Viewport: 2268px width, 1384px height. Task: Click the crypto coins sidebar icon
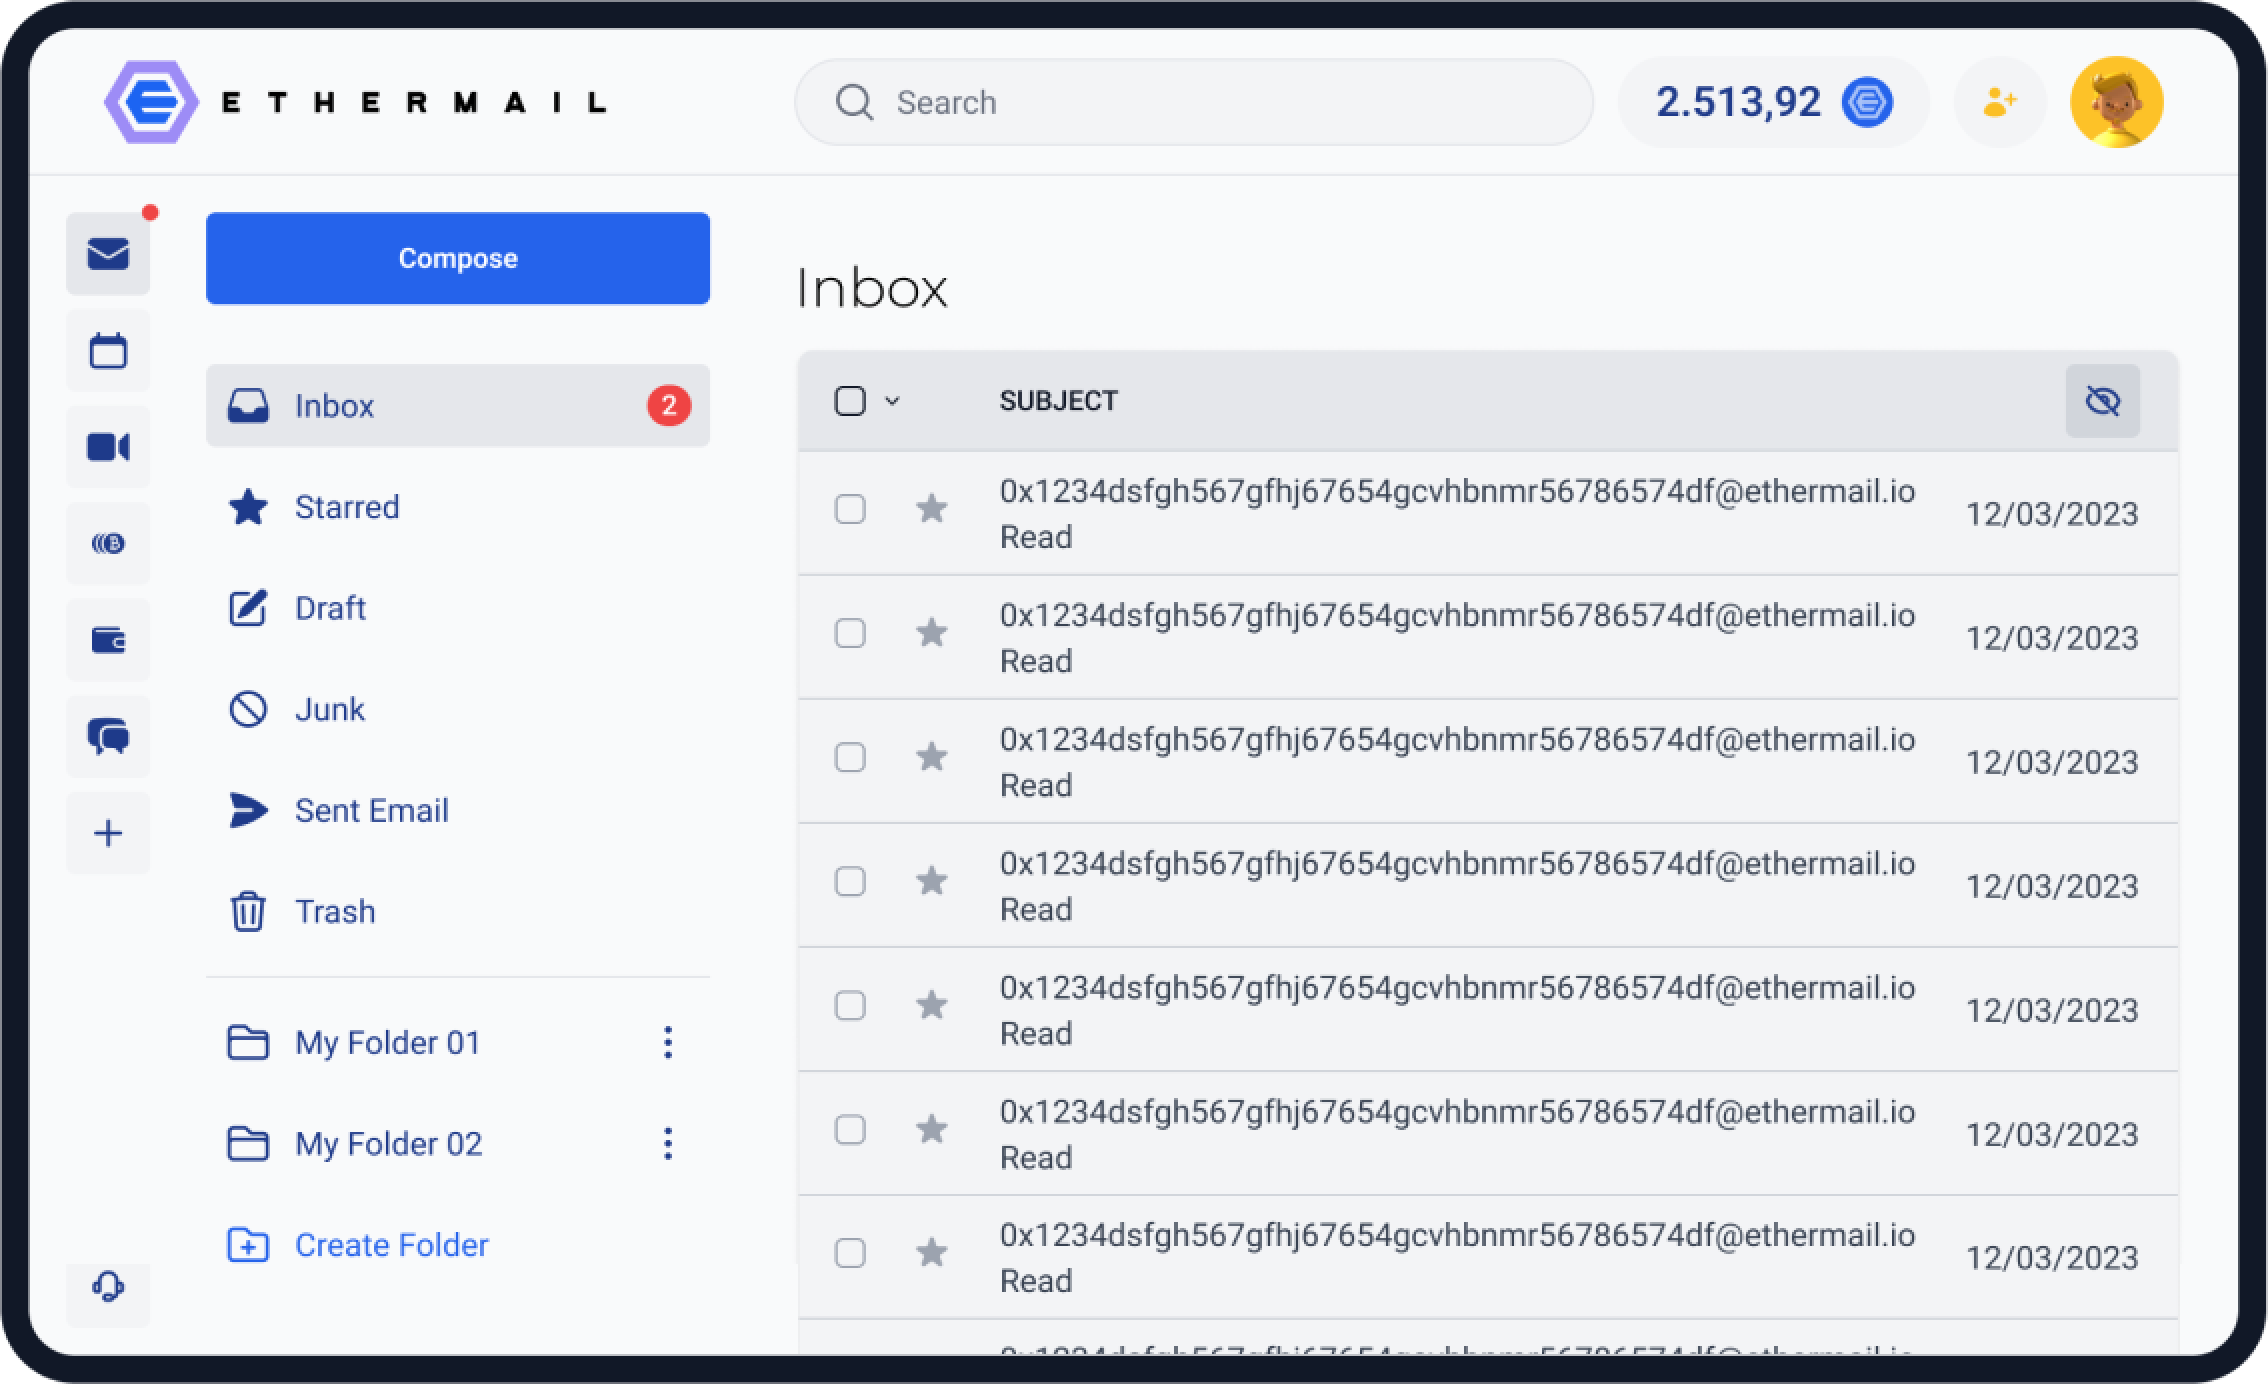point(108,544)
